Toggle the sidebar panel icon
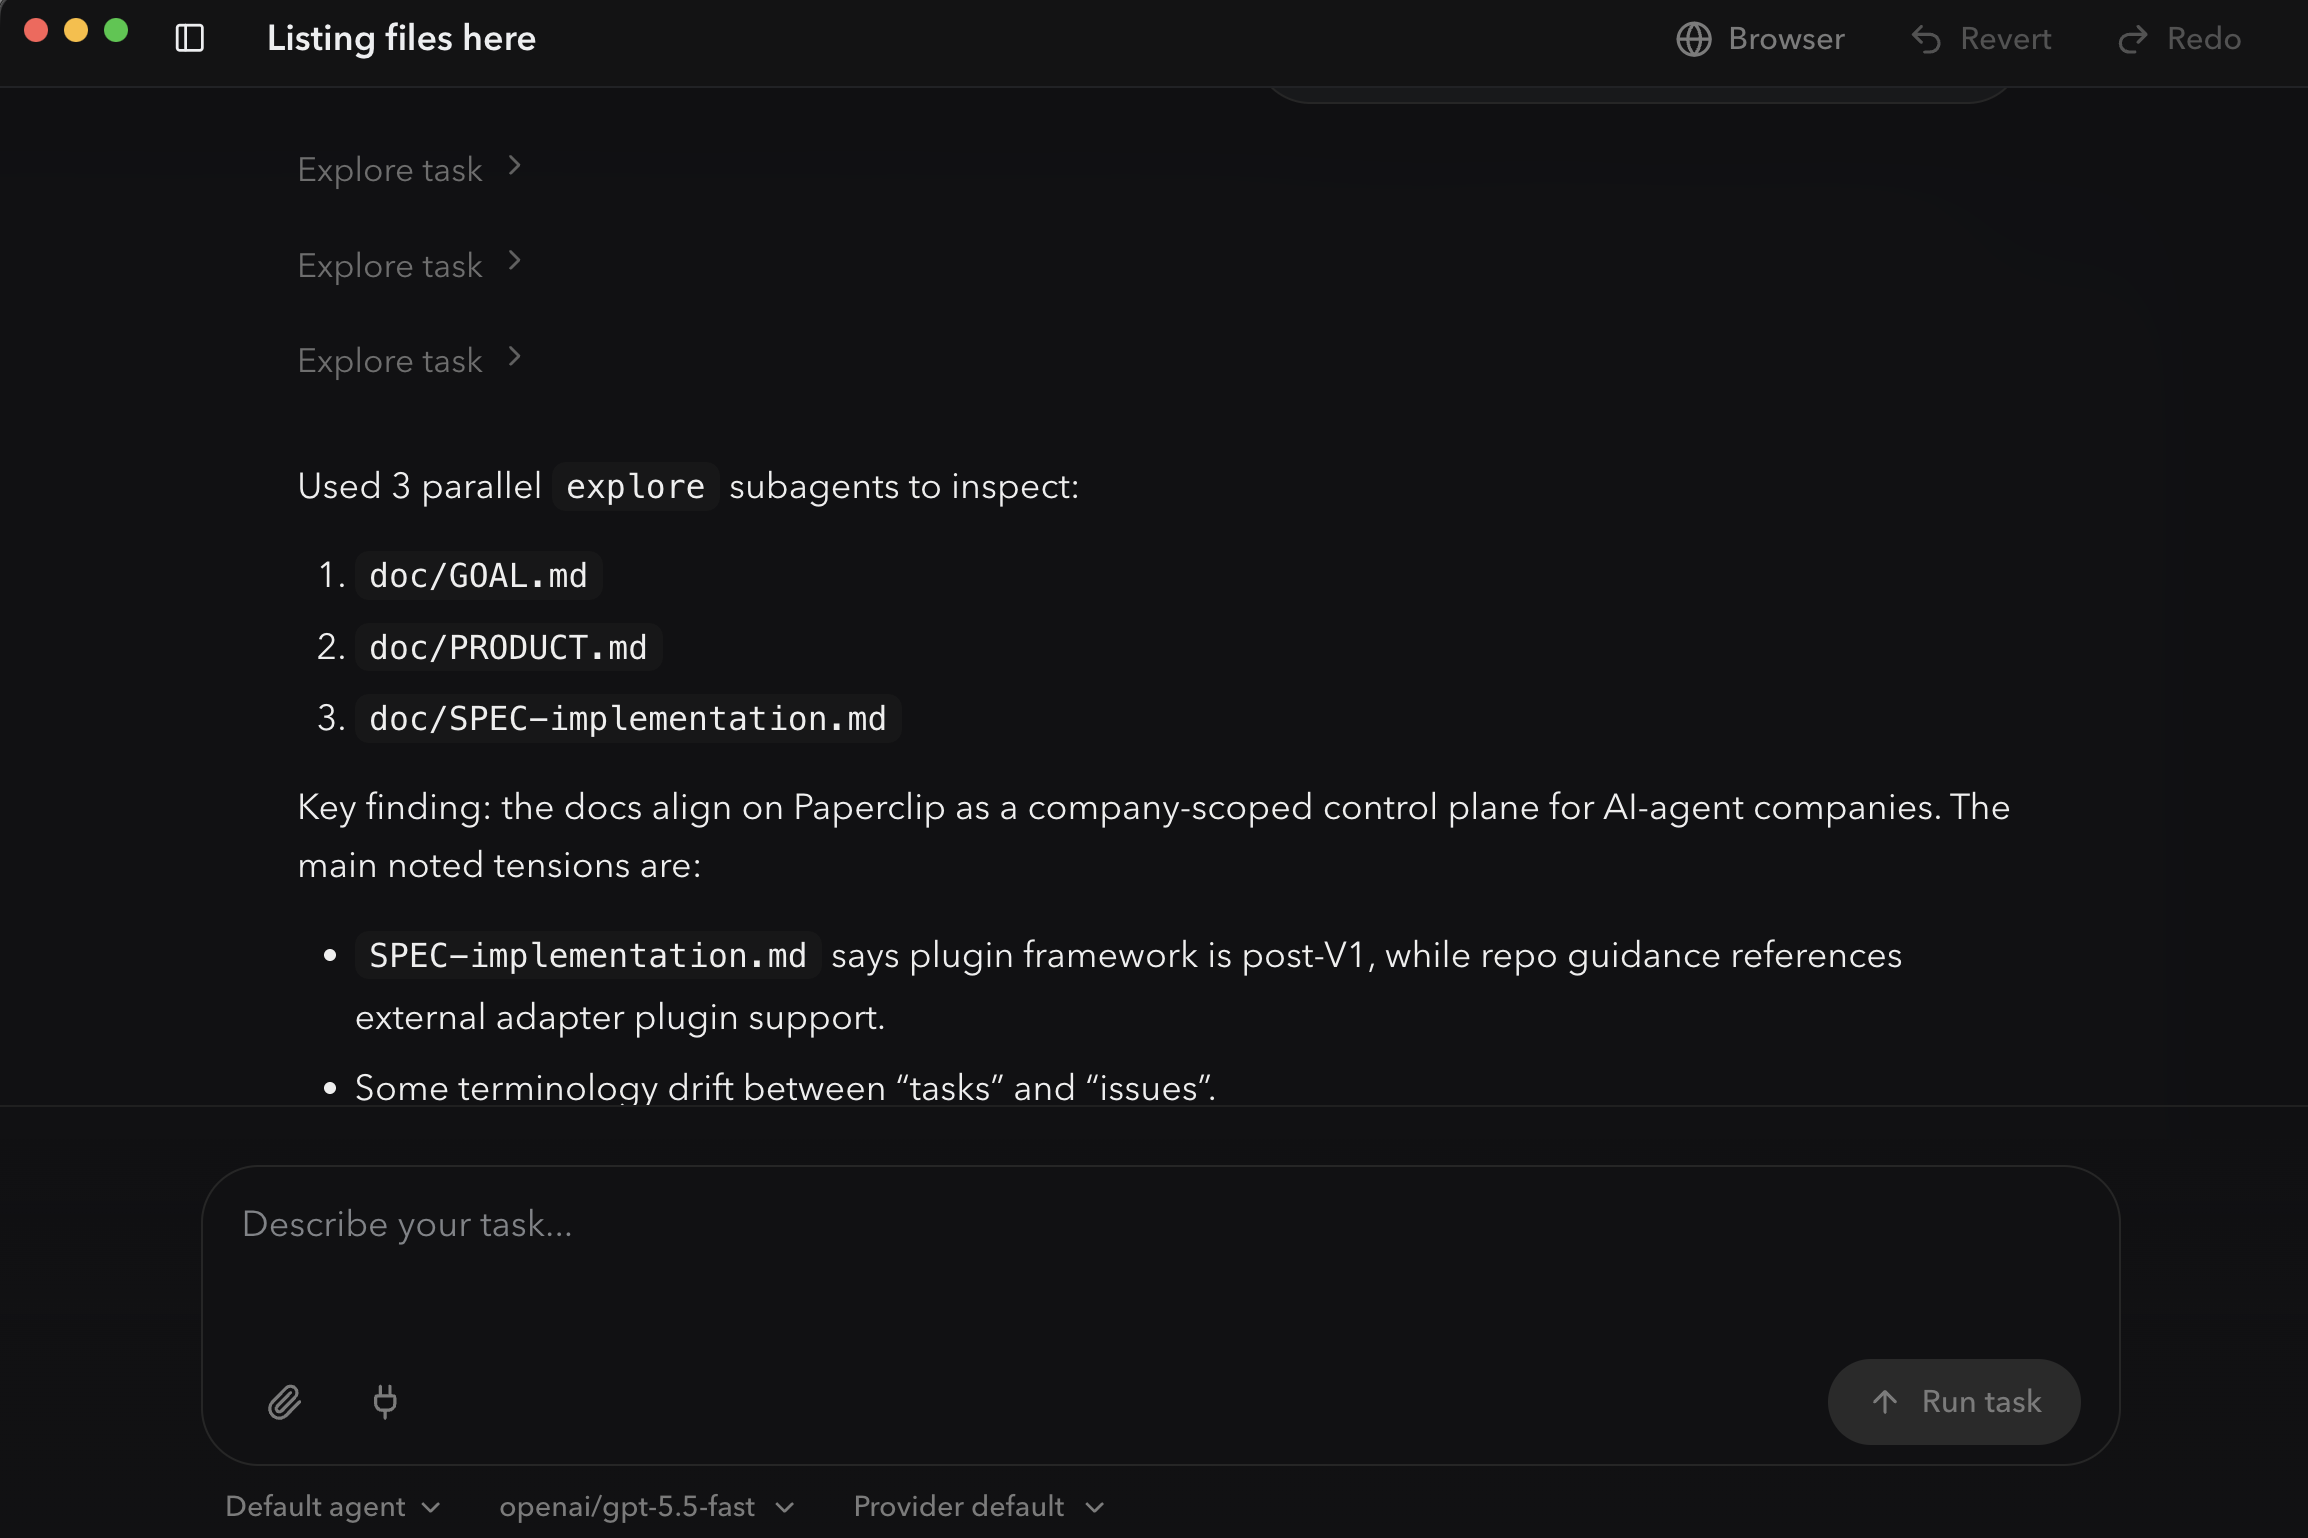The image size is (2308, 1538). click(190, 39)
